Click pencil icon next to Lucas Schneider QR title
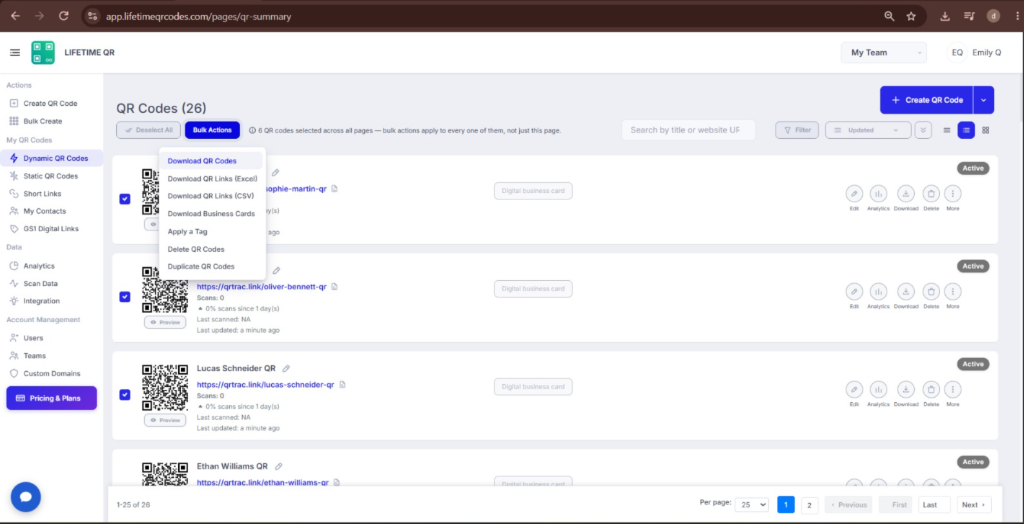Image resolution: width=1024 pixels, height=524 pixels. (286, 368)
